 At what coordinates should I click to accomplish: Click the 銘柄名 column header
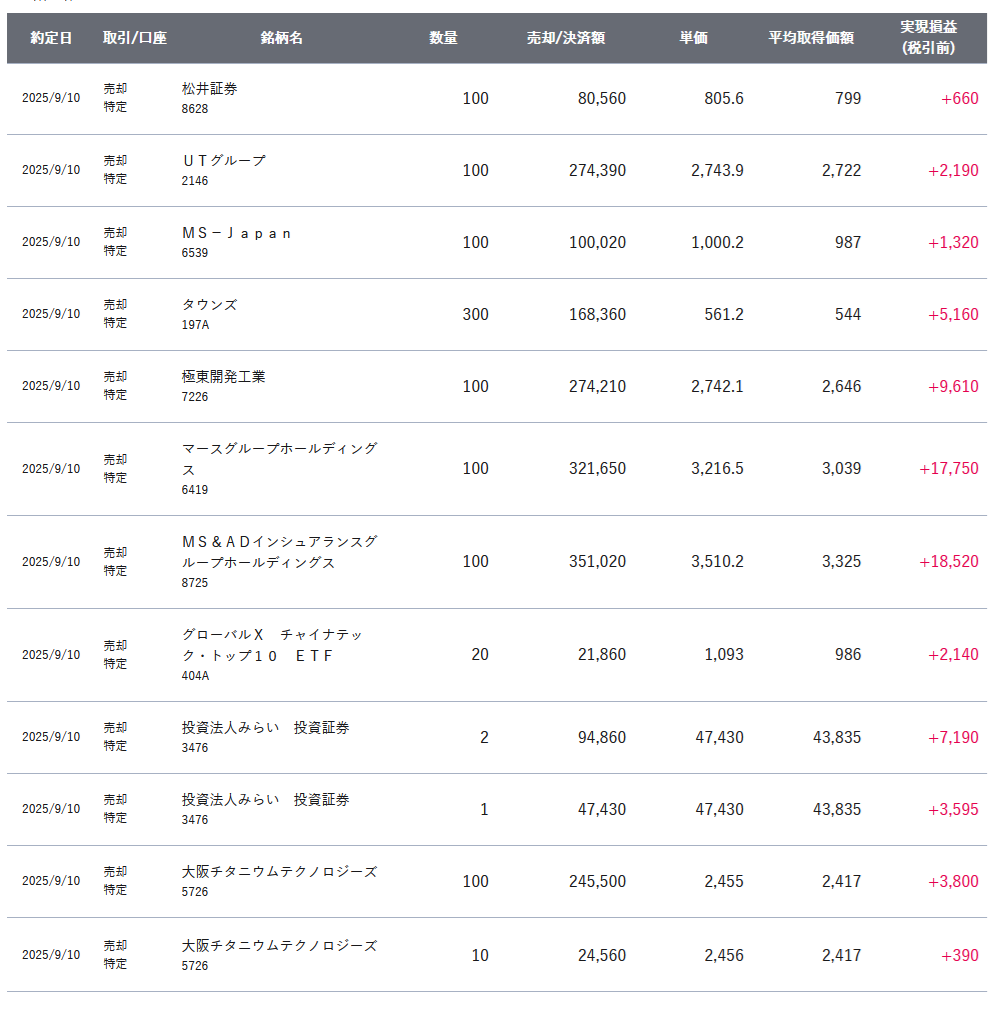281,38
